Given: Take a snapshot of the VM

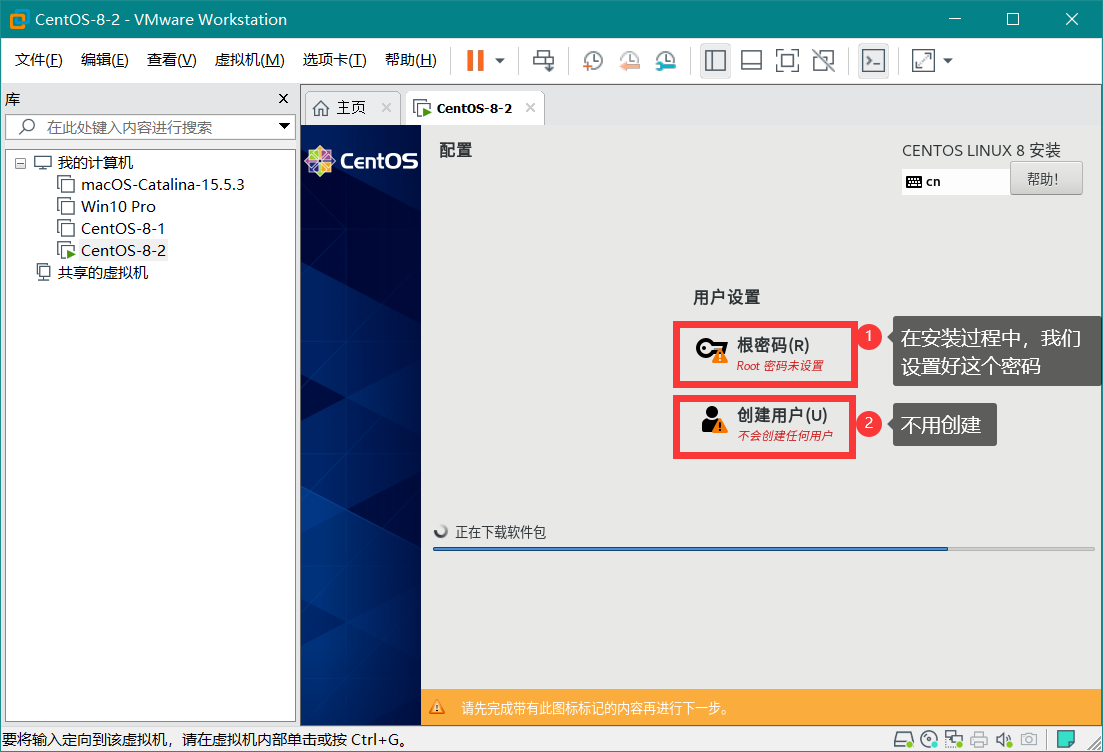Looking at the screenshot, I should pos(593,61).
